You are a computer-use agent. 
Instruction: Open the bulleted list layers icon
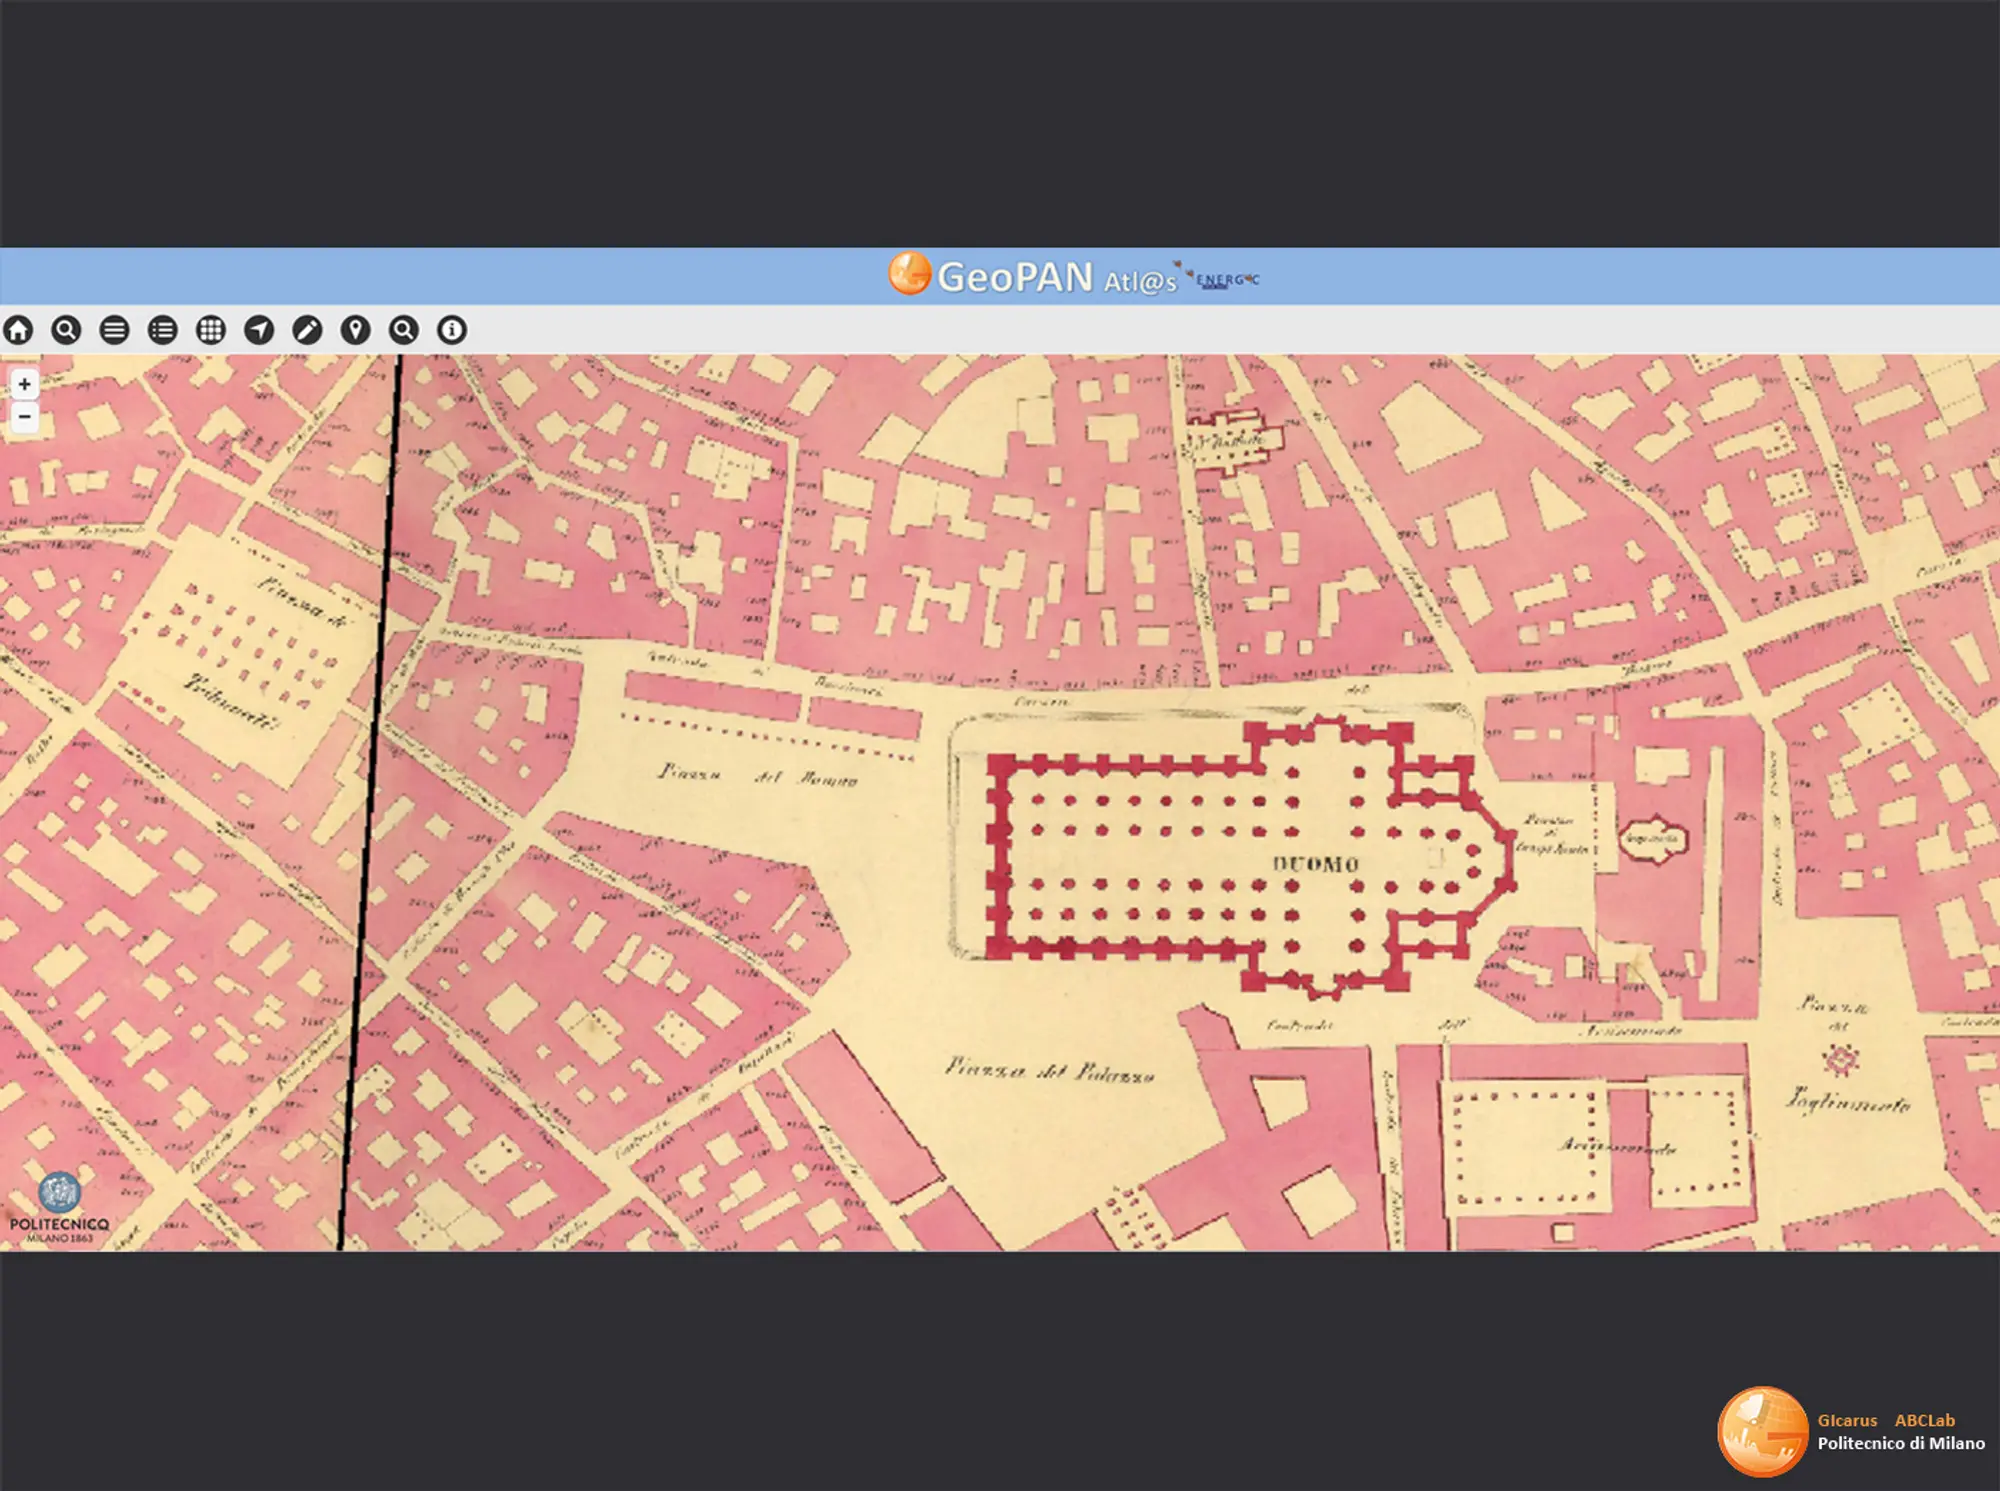click(x=162, y=330)
